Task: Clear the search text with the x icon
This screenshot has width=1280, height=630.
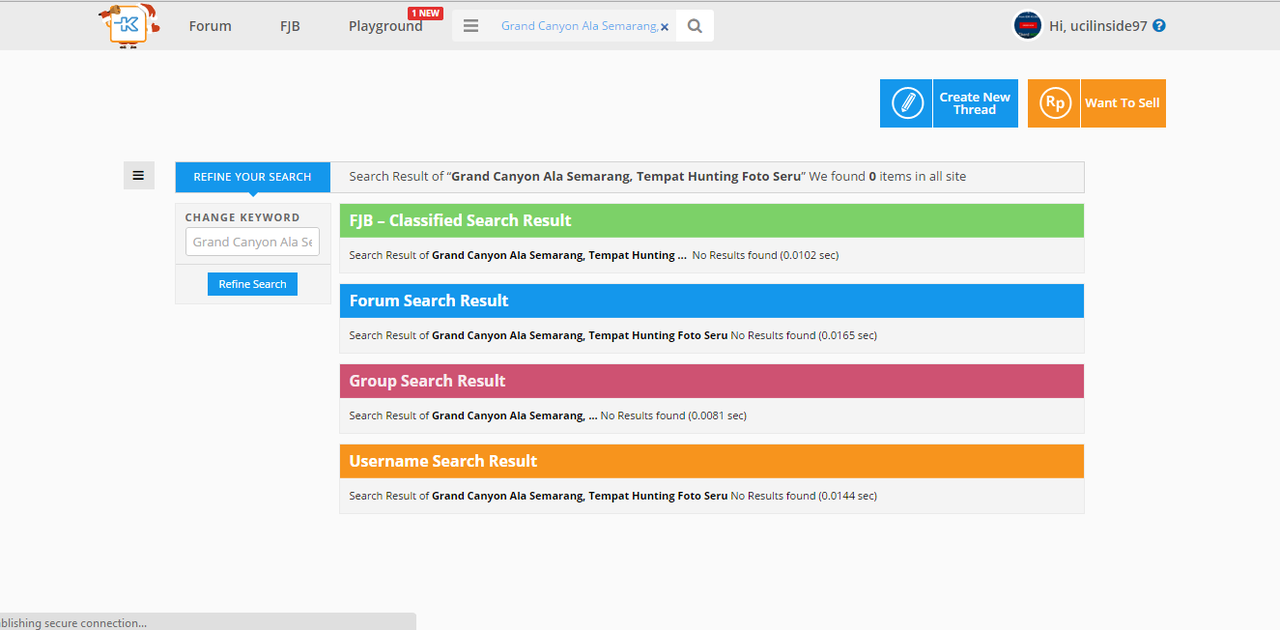Action: point(665,27)
